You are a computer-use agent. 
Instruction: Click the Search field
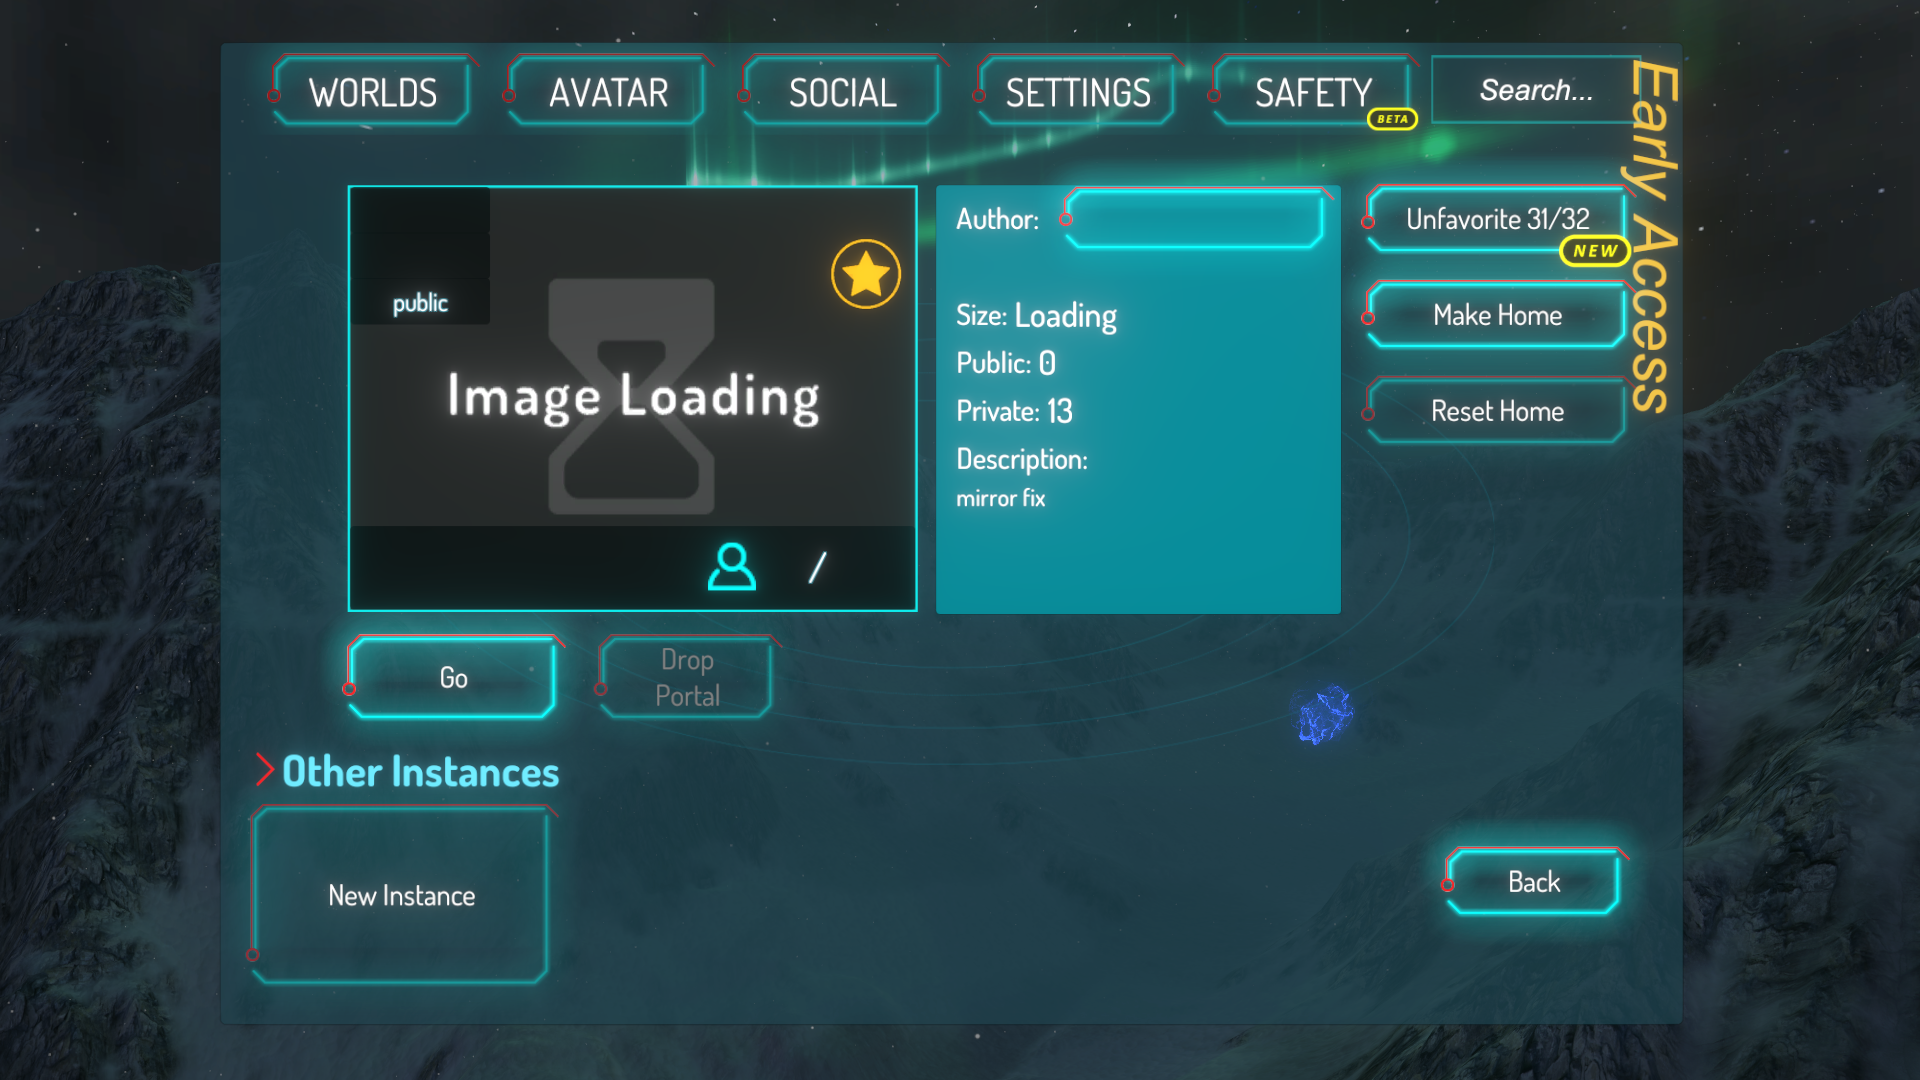(x=1535, y=90)
